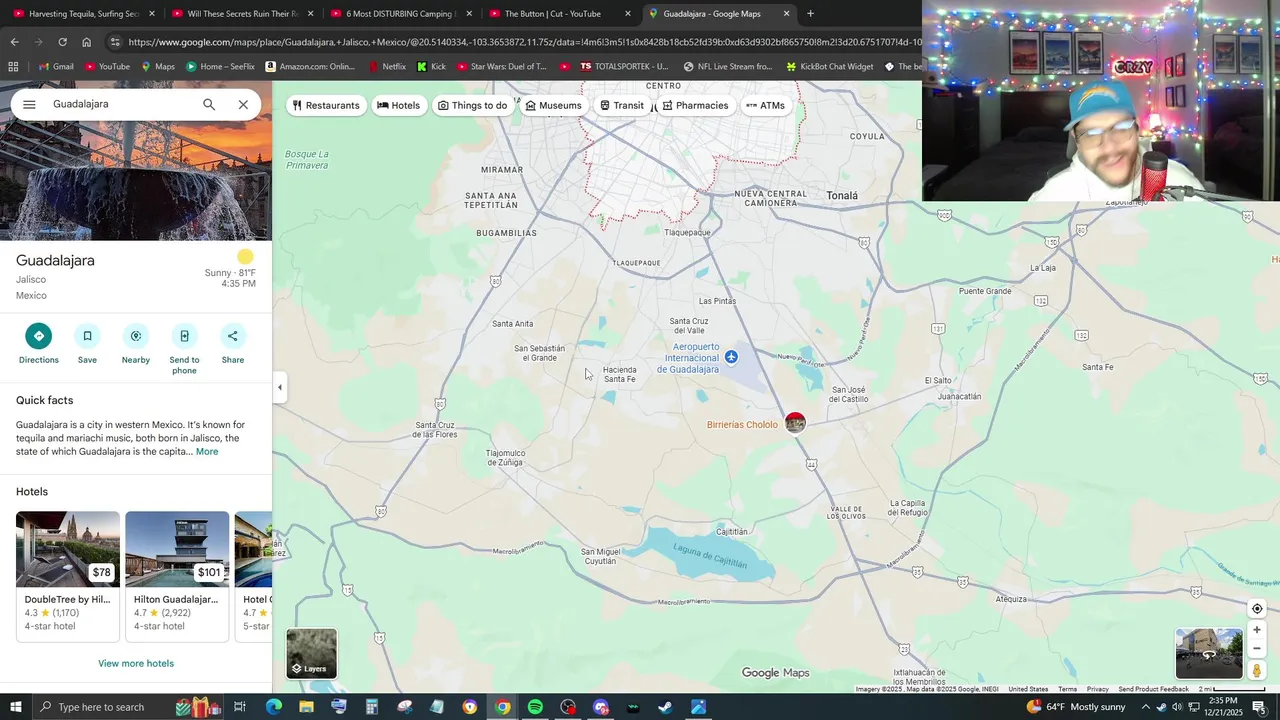Filter map by Hotels chip
This screenshot has height=720, width=1280.
point(398,105)
